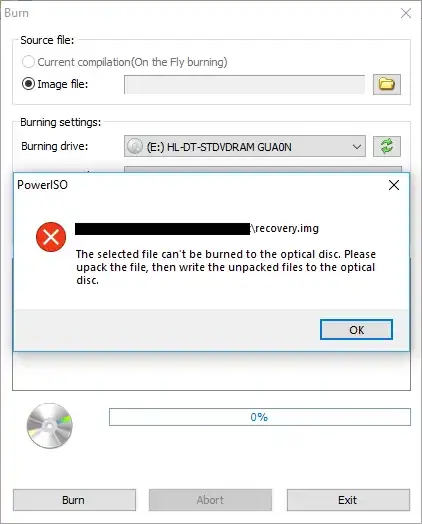Open the browse folder icon for image file
Viewport: 422px width, 524px height.
coord(387,84)
